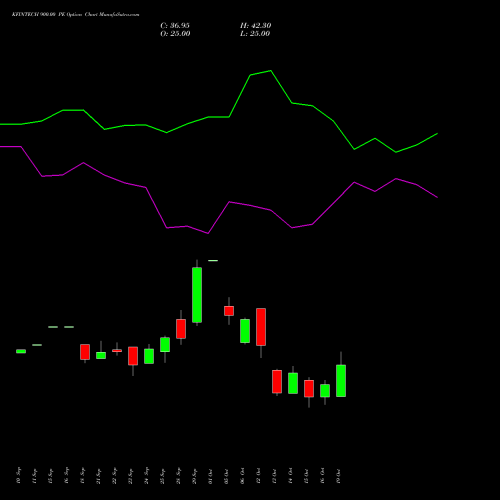Click the 29 Sep date label

pos(194,476)
